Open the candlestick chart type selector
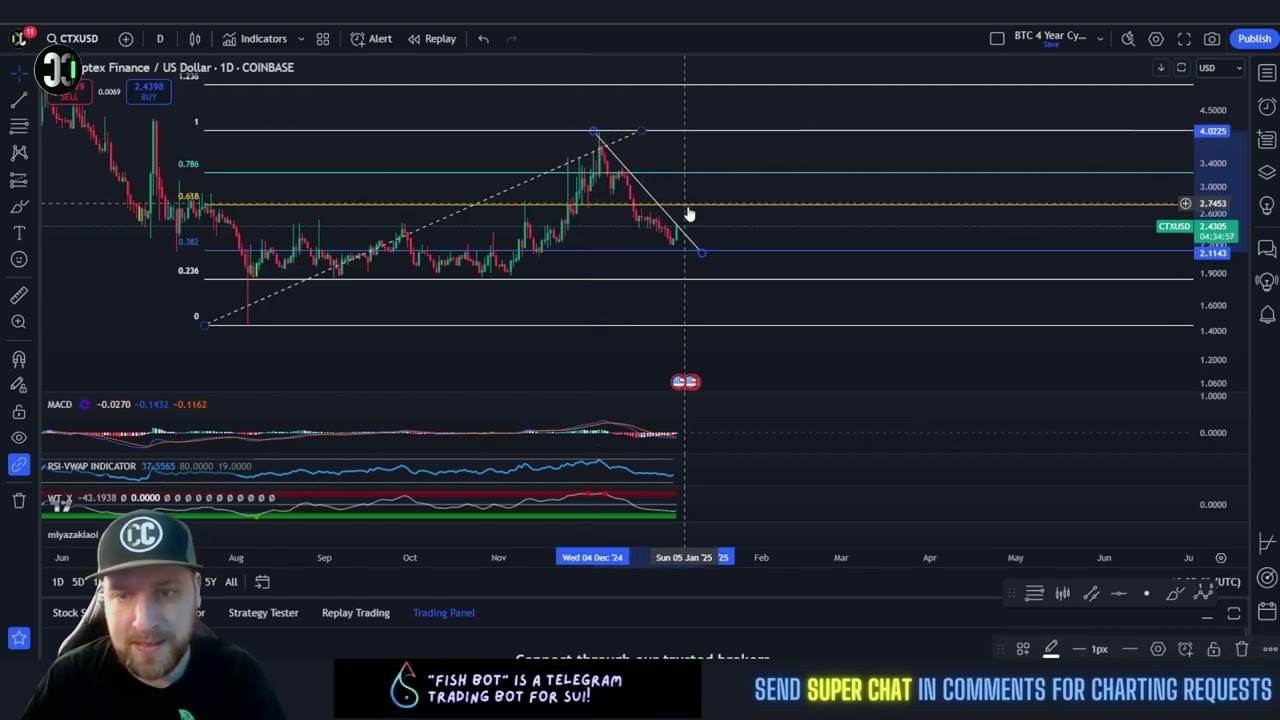The height and width of the screenshot is (720, 1280). pyautogui.click(x=195, y=39)
